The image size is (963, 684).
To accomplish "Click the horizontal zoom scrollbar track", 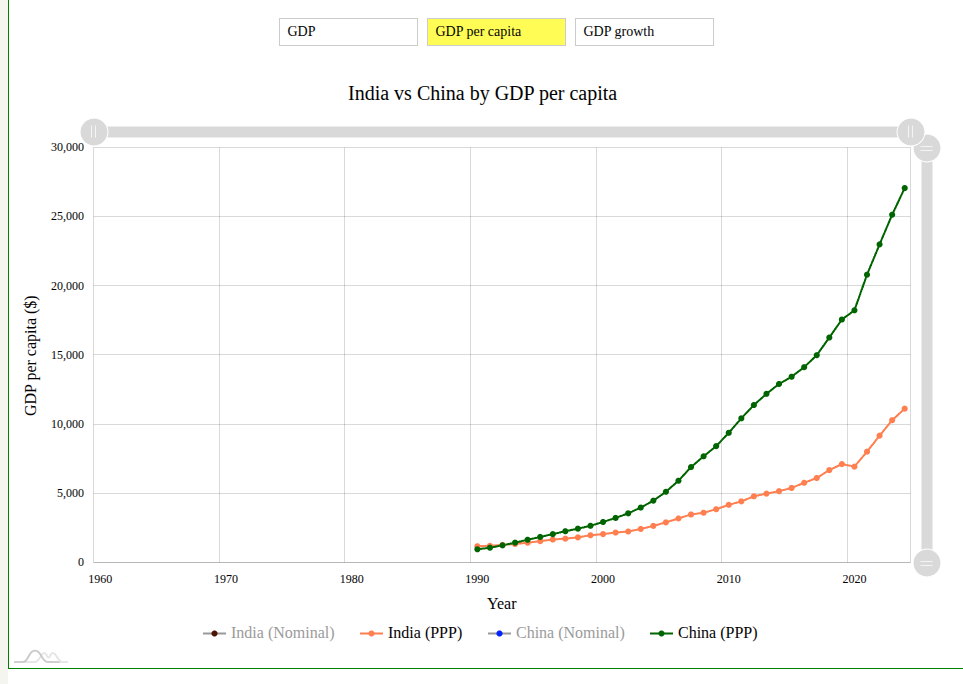I will click(502, 132).
